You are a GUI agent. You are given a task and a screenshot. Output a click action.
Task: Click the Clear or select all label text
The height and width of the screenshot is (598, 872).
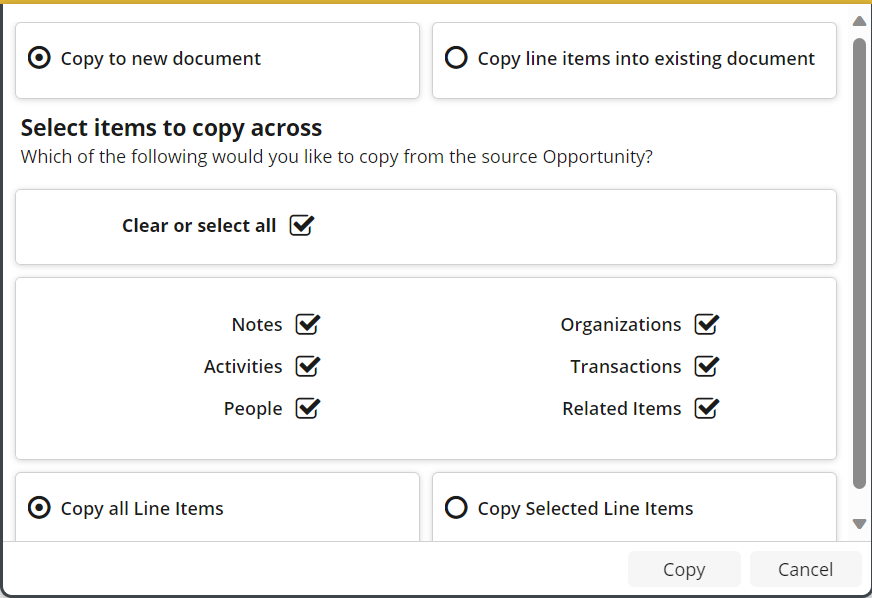(x=198, y=226)
